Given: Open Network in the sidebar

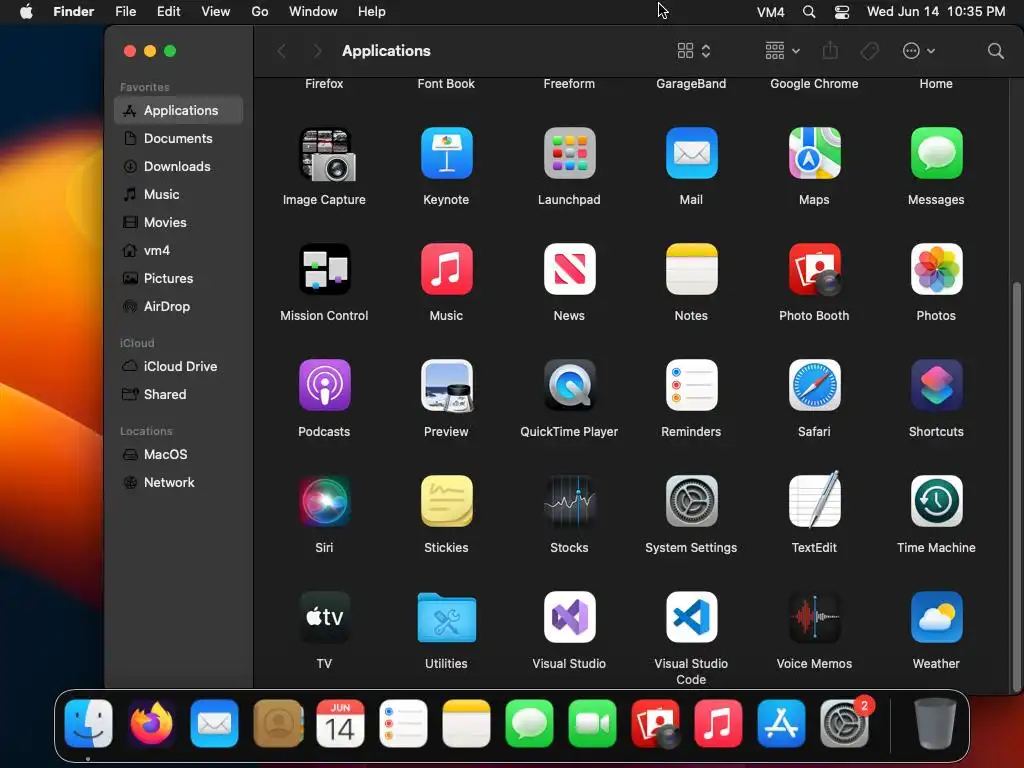Looking at the screenshot, I should (178, 483).
